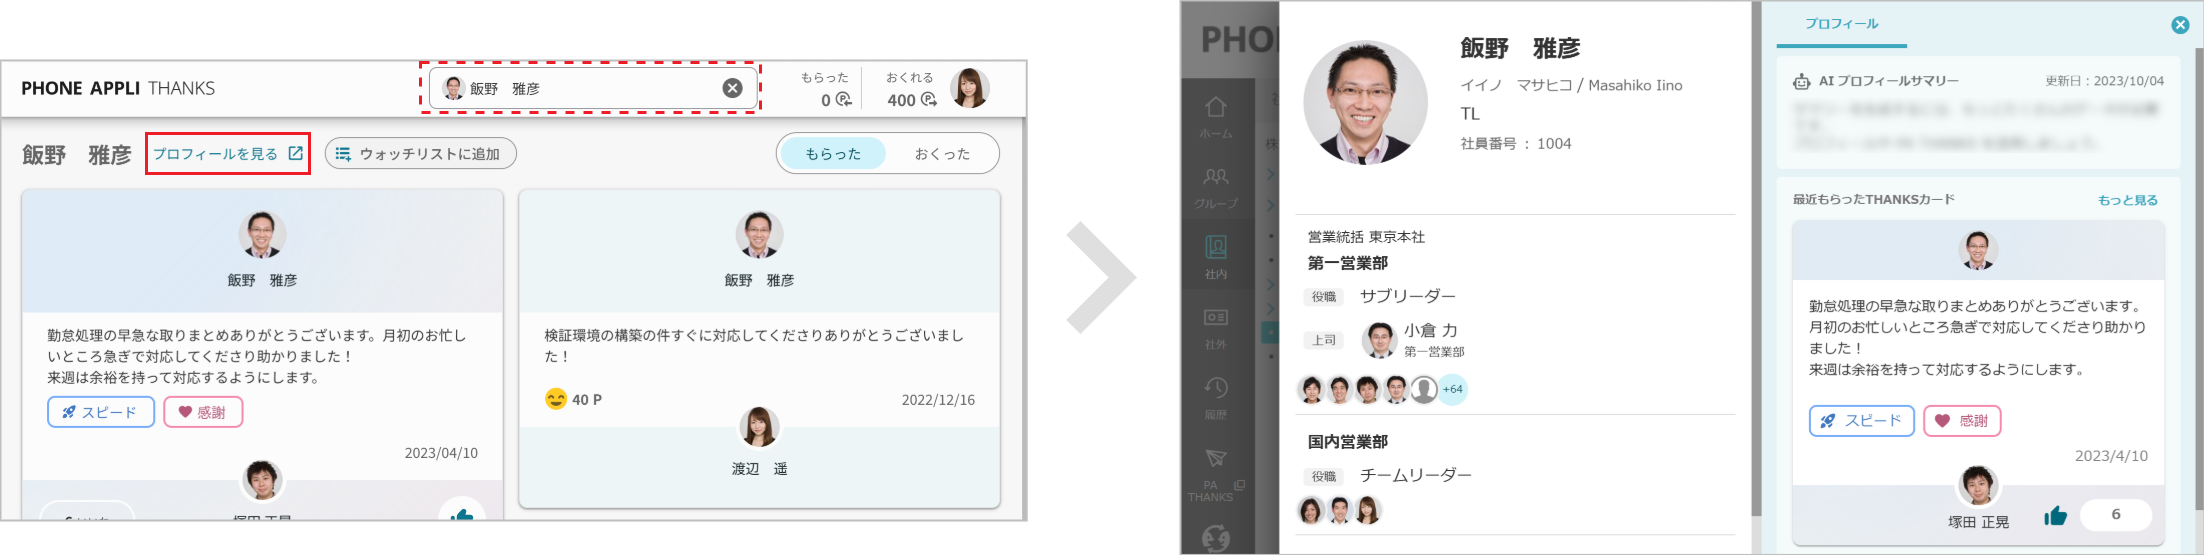This screenshot has width=2204, height=555.
Task: Click the もらった 0 points counter
Action: coord(826,89)
